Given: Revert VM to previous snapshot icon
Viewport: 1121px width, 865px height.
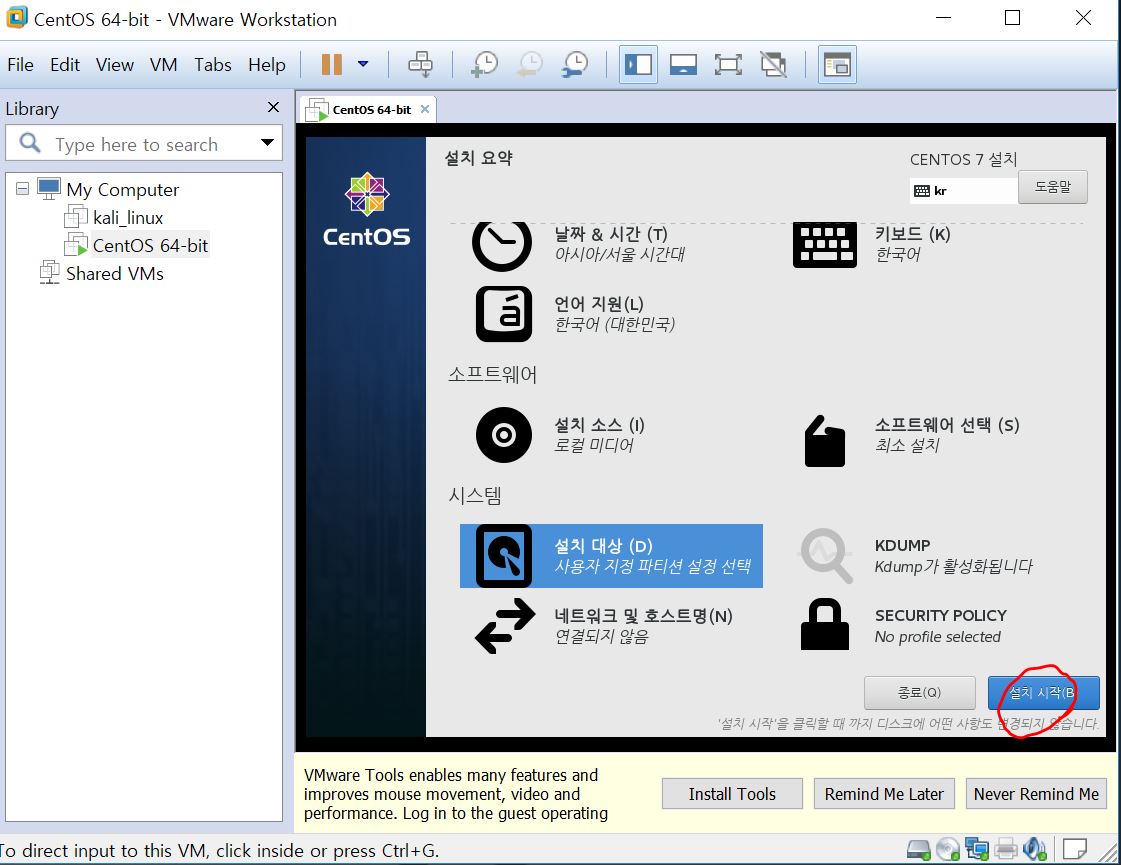Looking at the screenshot, I should (x=530, y=64).
